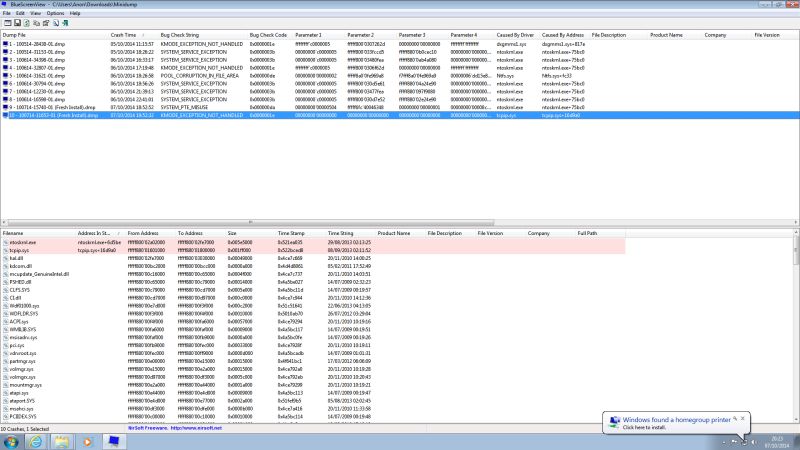This screenshot has width=800, height=450.
Task: Close the homegroup printer notification balloon
Action: [x=743, y=418]
